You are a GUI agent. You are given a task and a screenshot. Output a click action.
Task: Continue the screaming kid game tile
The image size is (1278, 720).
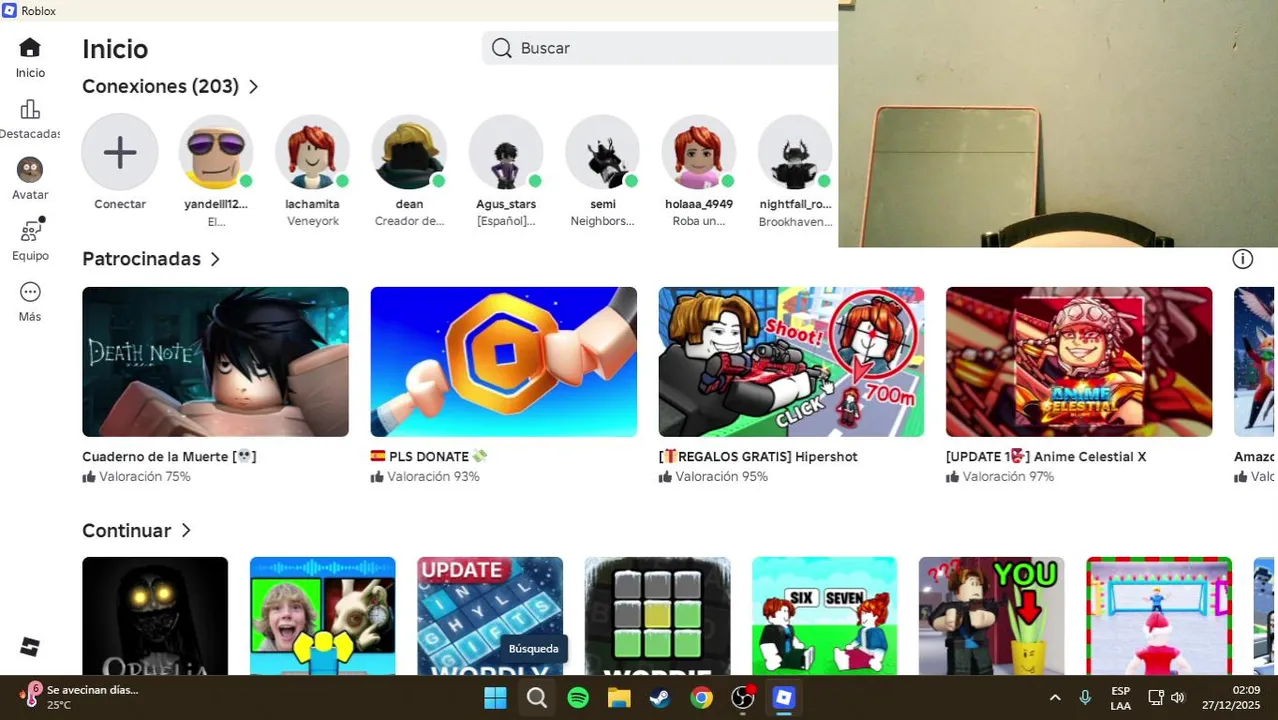[322, 616]
